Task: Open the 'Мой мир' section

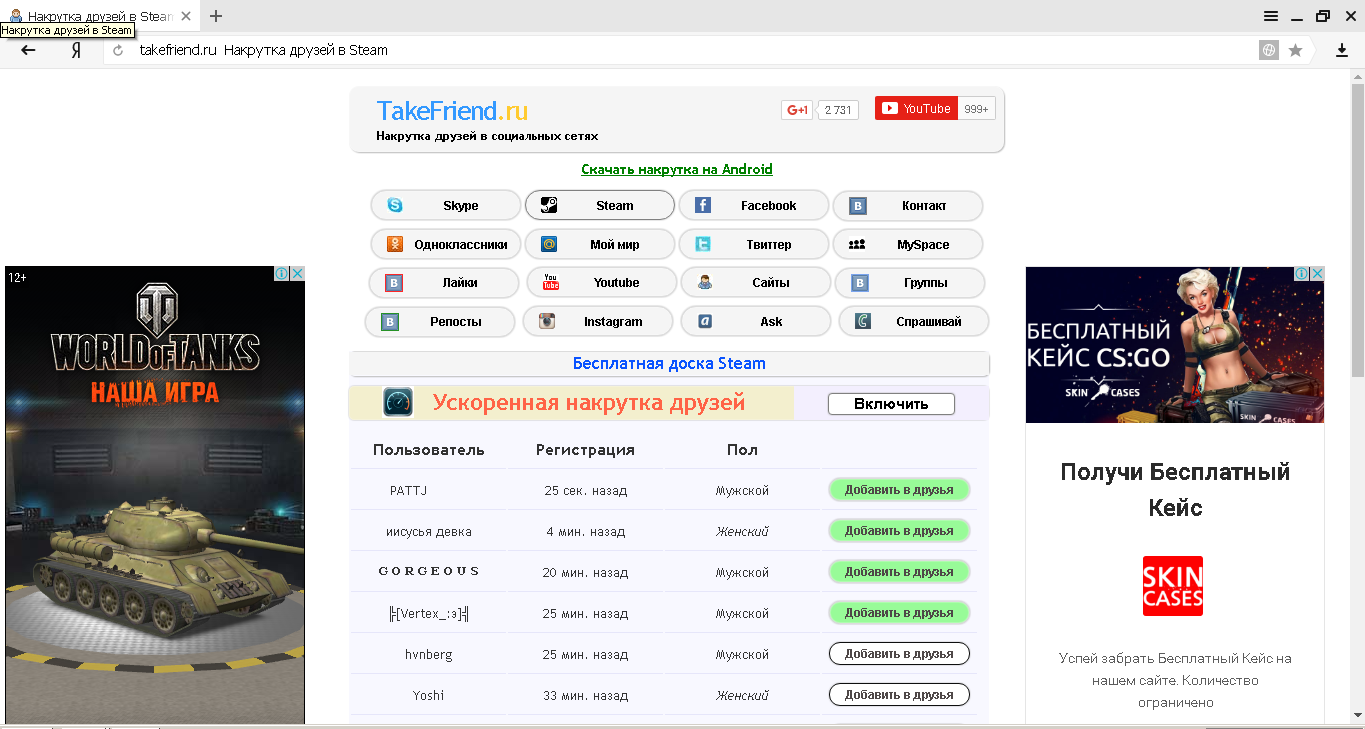Action: 600,244
